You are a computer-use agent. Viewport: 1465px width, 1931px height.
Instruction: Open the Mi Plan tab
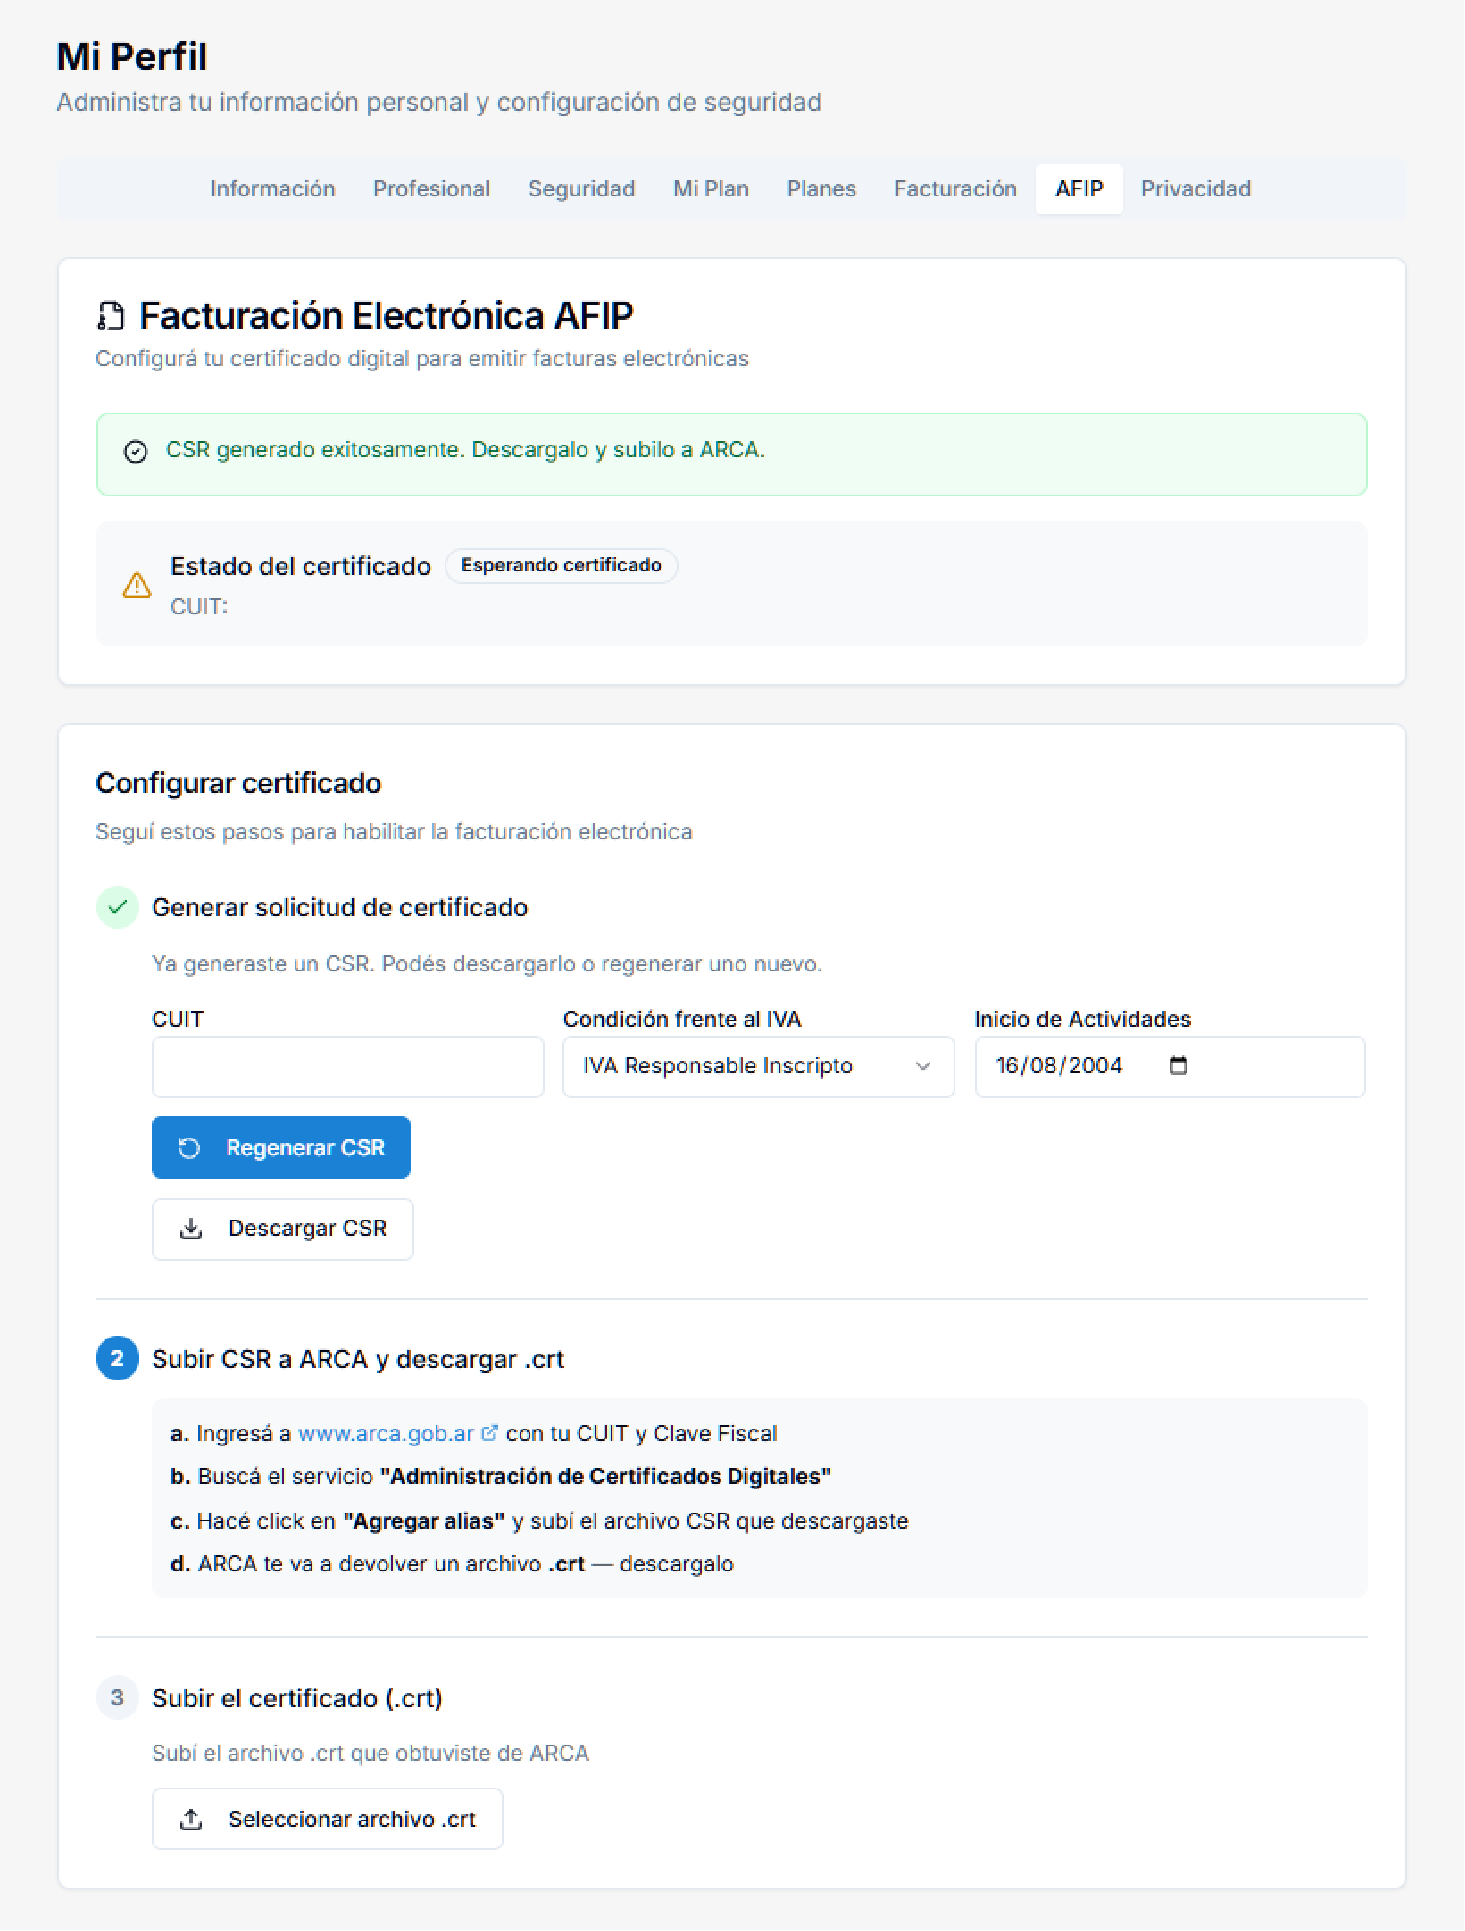[x=711, y=188]
